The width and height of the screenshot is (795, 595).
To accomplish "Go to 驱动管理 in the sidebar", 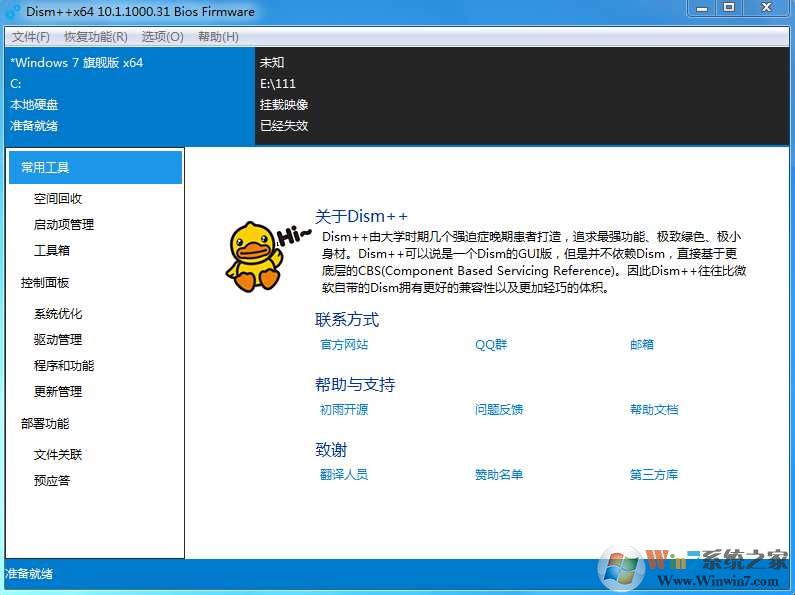I will click(58, 340).
